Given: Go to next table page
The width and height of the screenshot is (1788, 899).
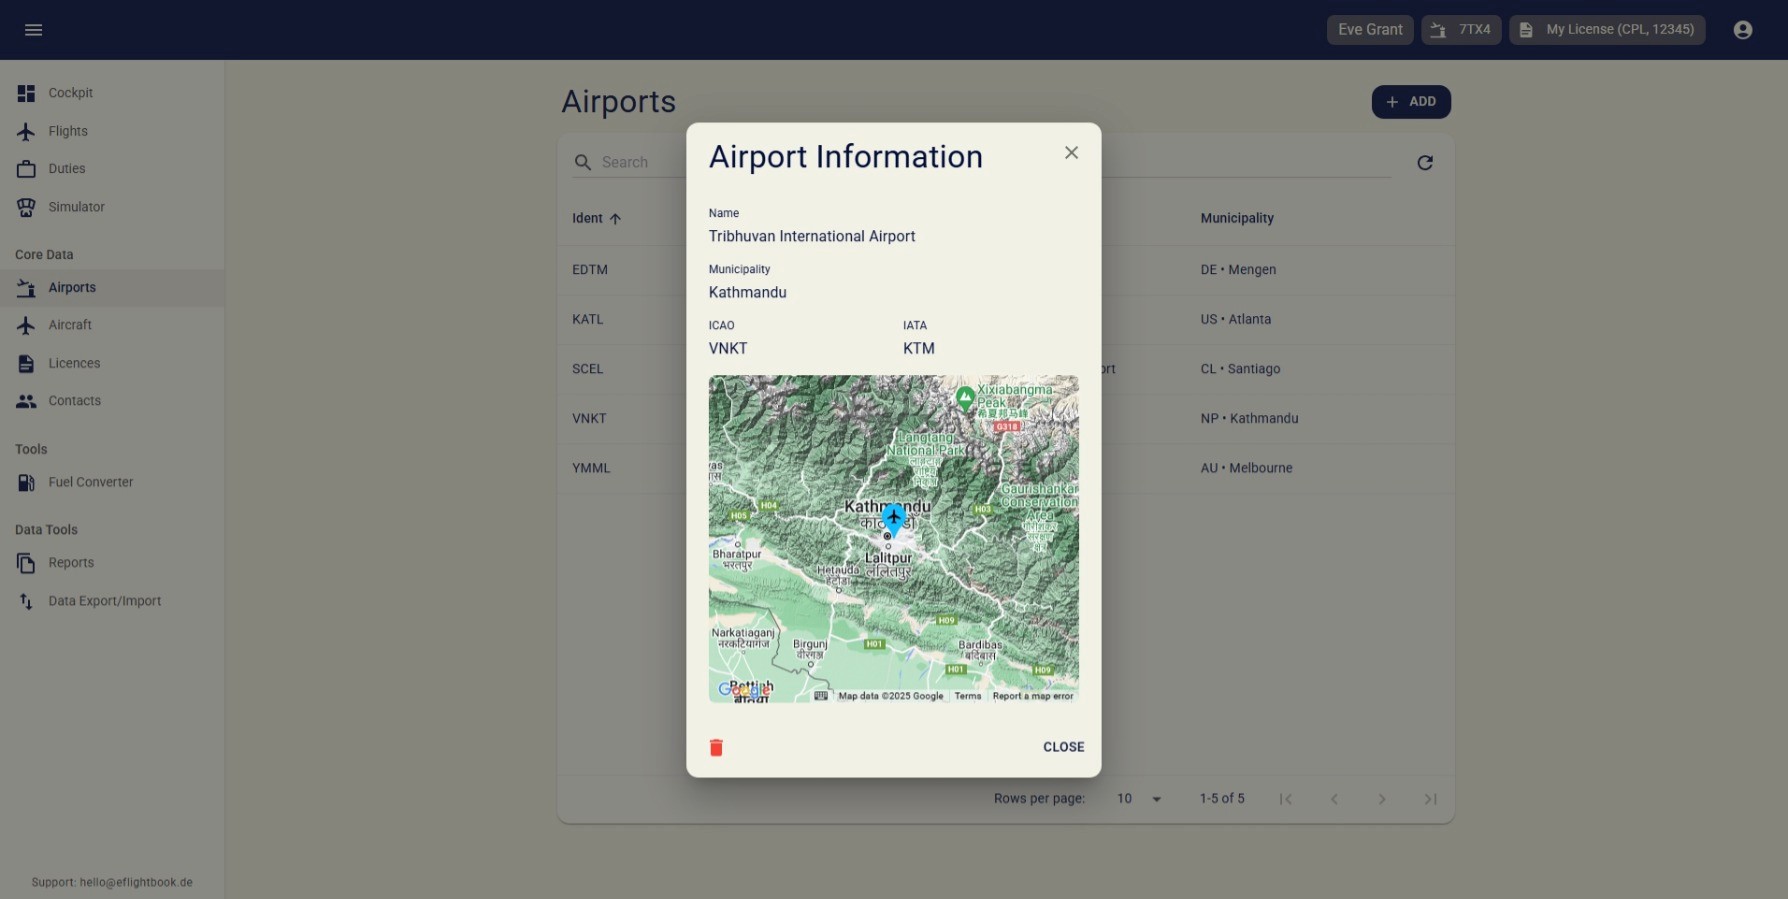Looking at the screenshot, I should (1382, 799).
